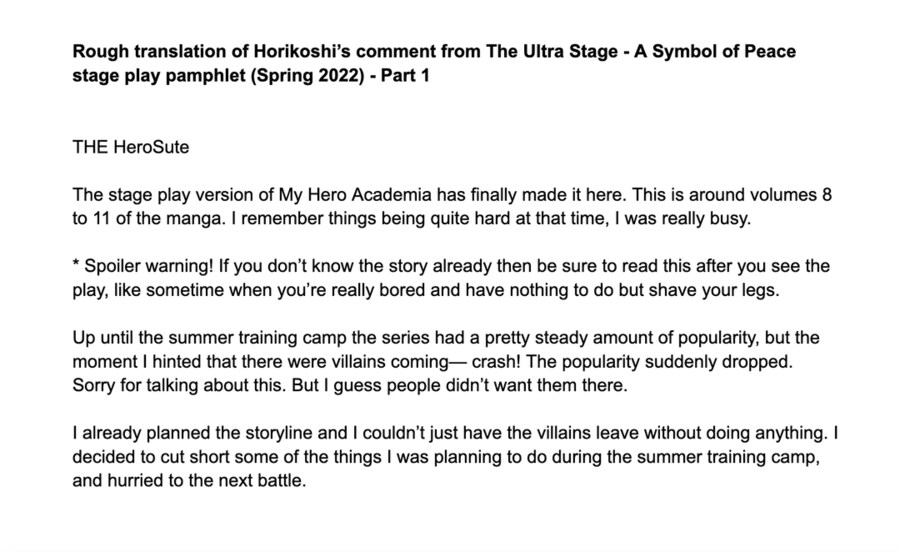The height and width of the screenshot is (552, 900).
Task: Click the phrase 'summer training camp the series'
Action: pyautogui.click(x=299, y=338)
